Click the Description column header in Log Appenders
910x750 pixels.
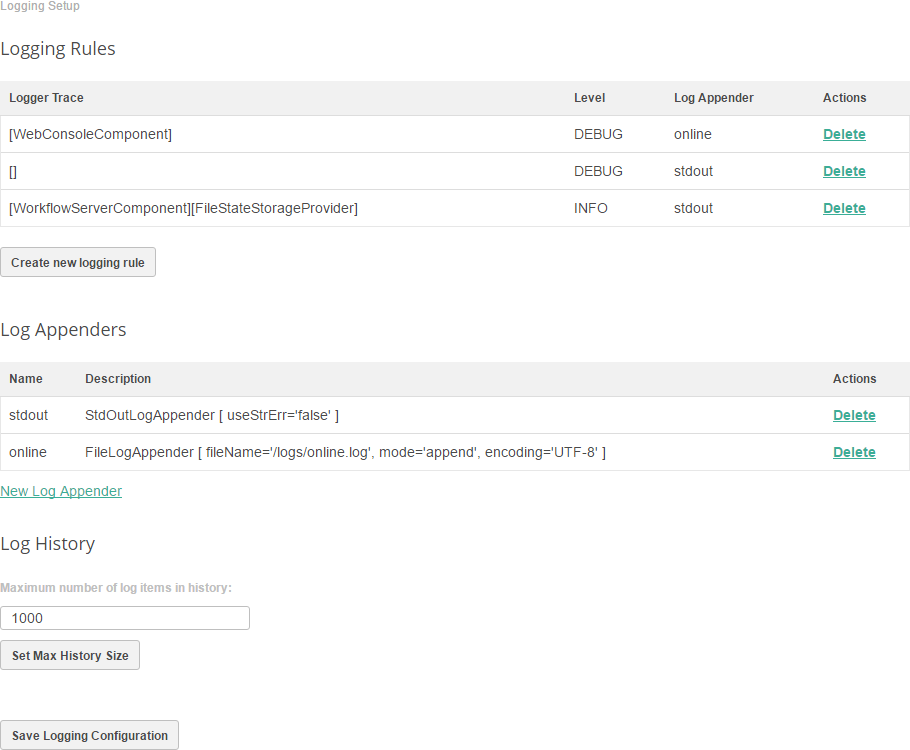pyautogui.click(x=118, y=379)
